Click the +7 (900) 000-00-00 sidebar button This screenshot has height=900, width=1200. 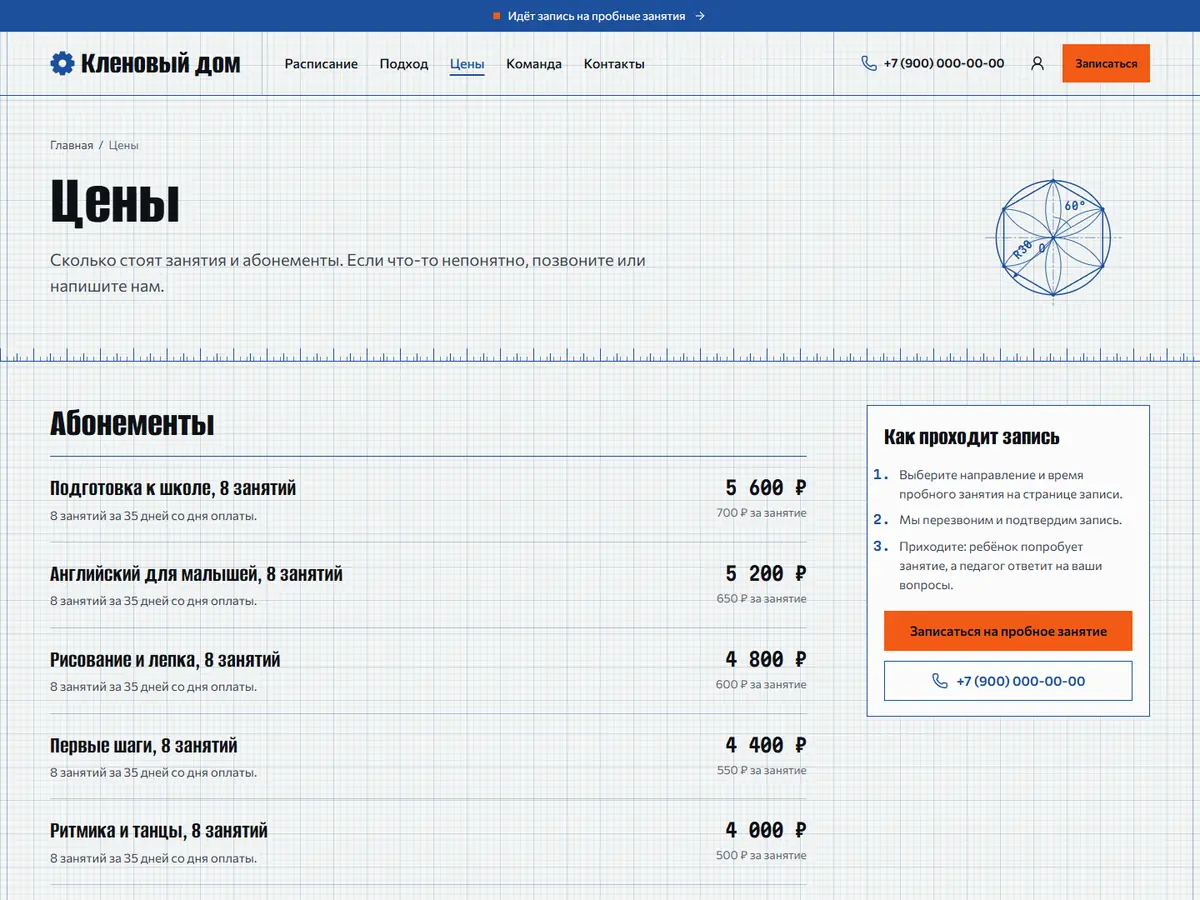click(x=1008, y=681)
